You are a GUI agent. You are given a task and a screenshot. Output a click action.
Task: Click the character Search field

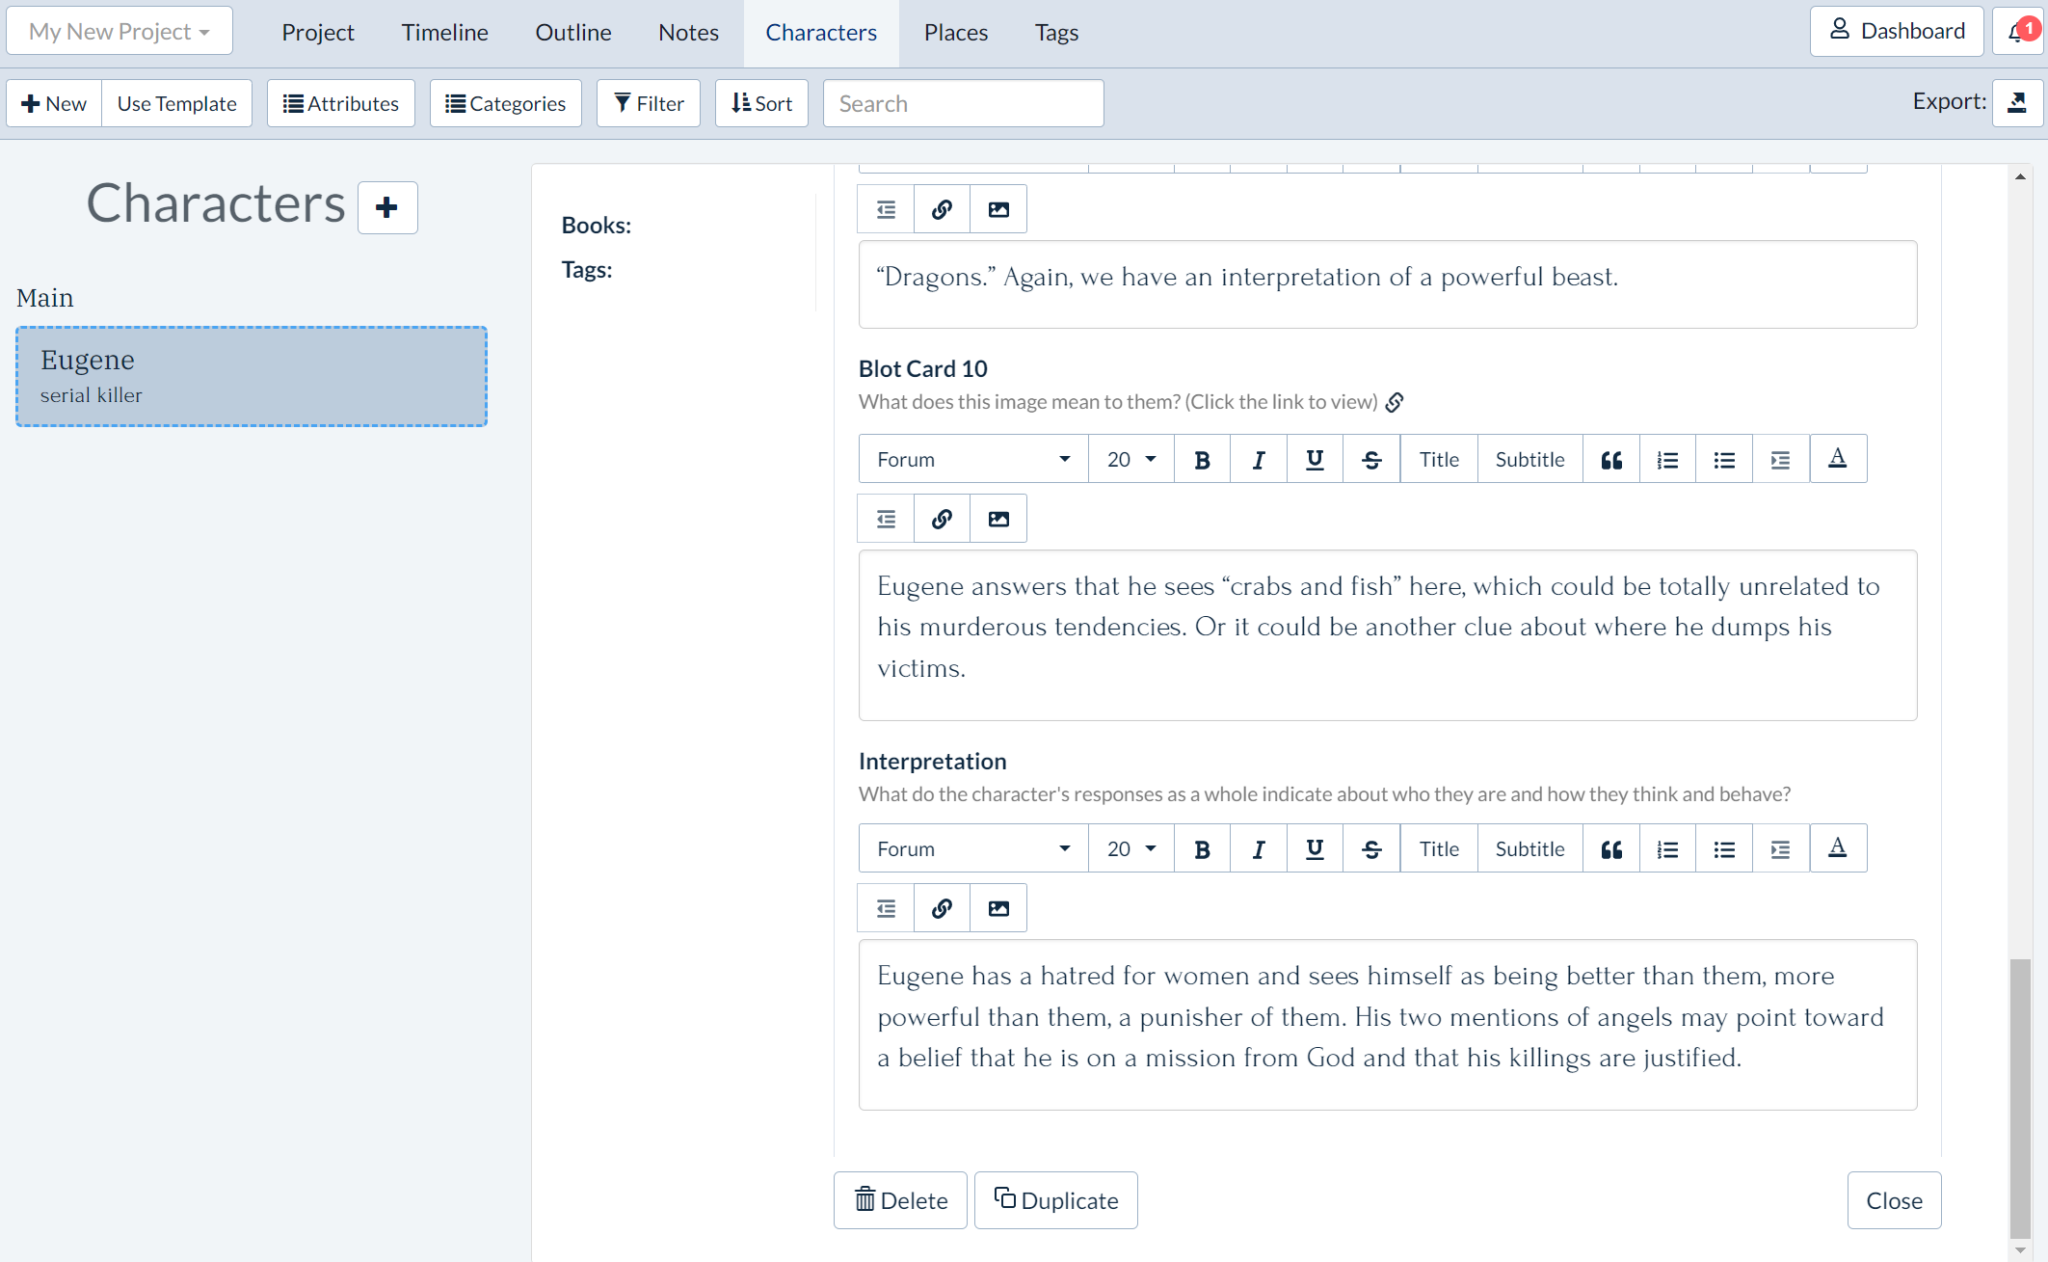click(x=963, y=103)
